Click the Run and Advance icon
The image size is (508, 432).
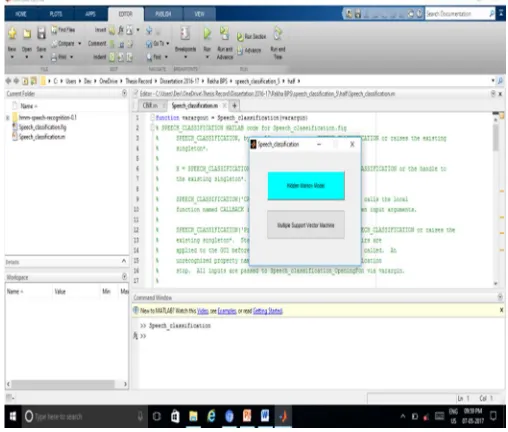coord(225,33)
